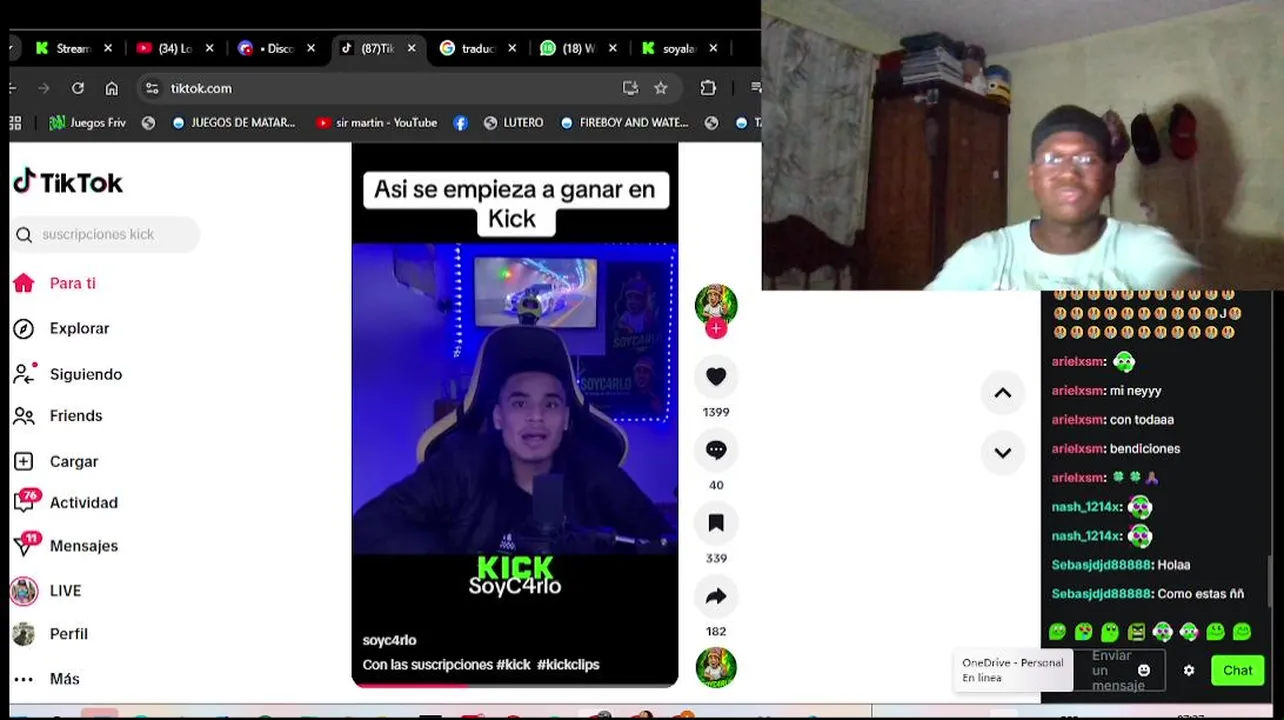Click the TikTok logo

(68, 181)
